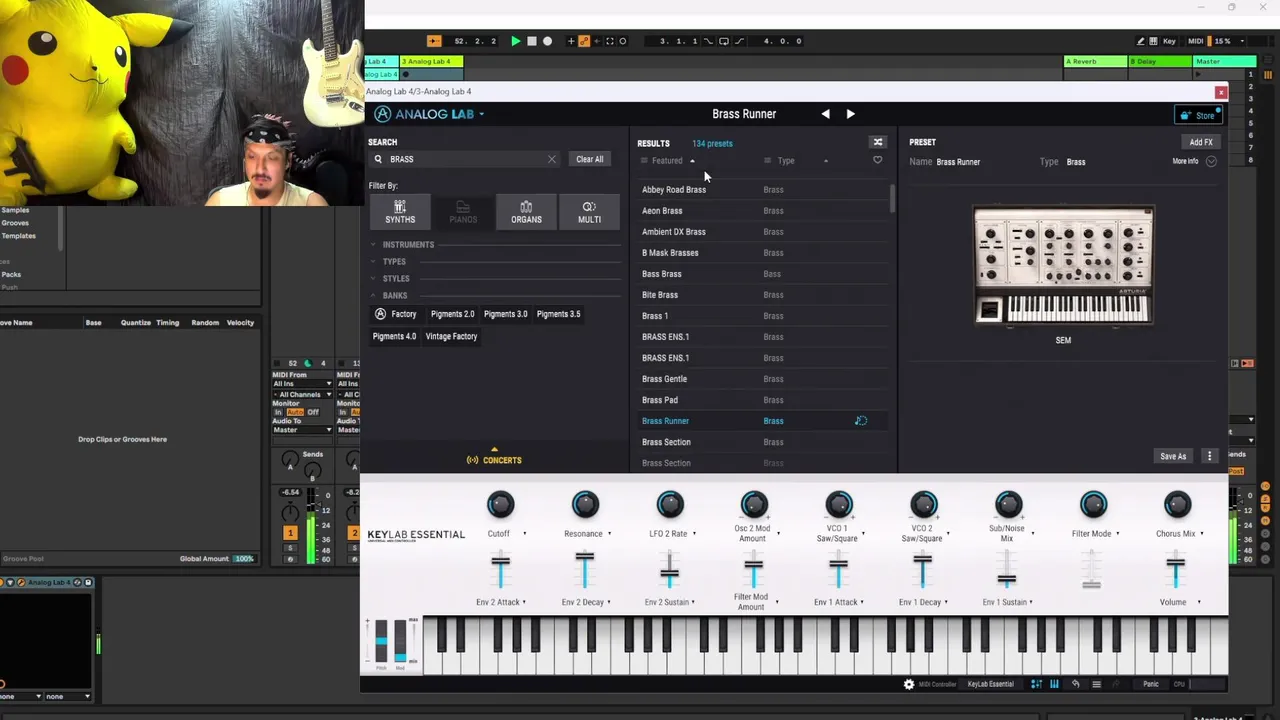Click the Clear All button
The width and height of the screenshot is (1280, 720).
point(589,159)
